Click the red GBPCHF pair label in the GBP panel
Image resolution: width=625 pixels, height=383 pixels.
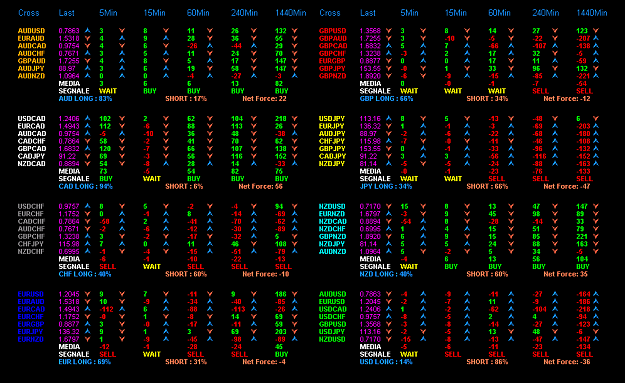click(x=332, y=53)
